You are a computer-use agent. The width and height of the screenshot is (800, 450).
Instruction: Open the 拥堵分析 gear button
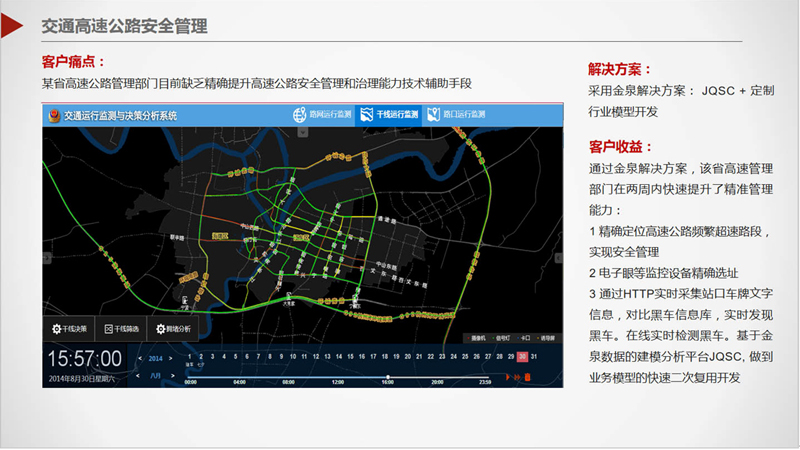click(x=172, y=328)
